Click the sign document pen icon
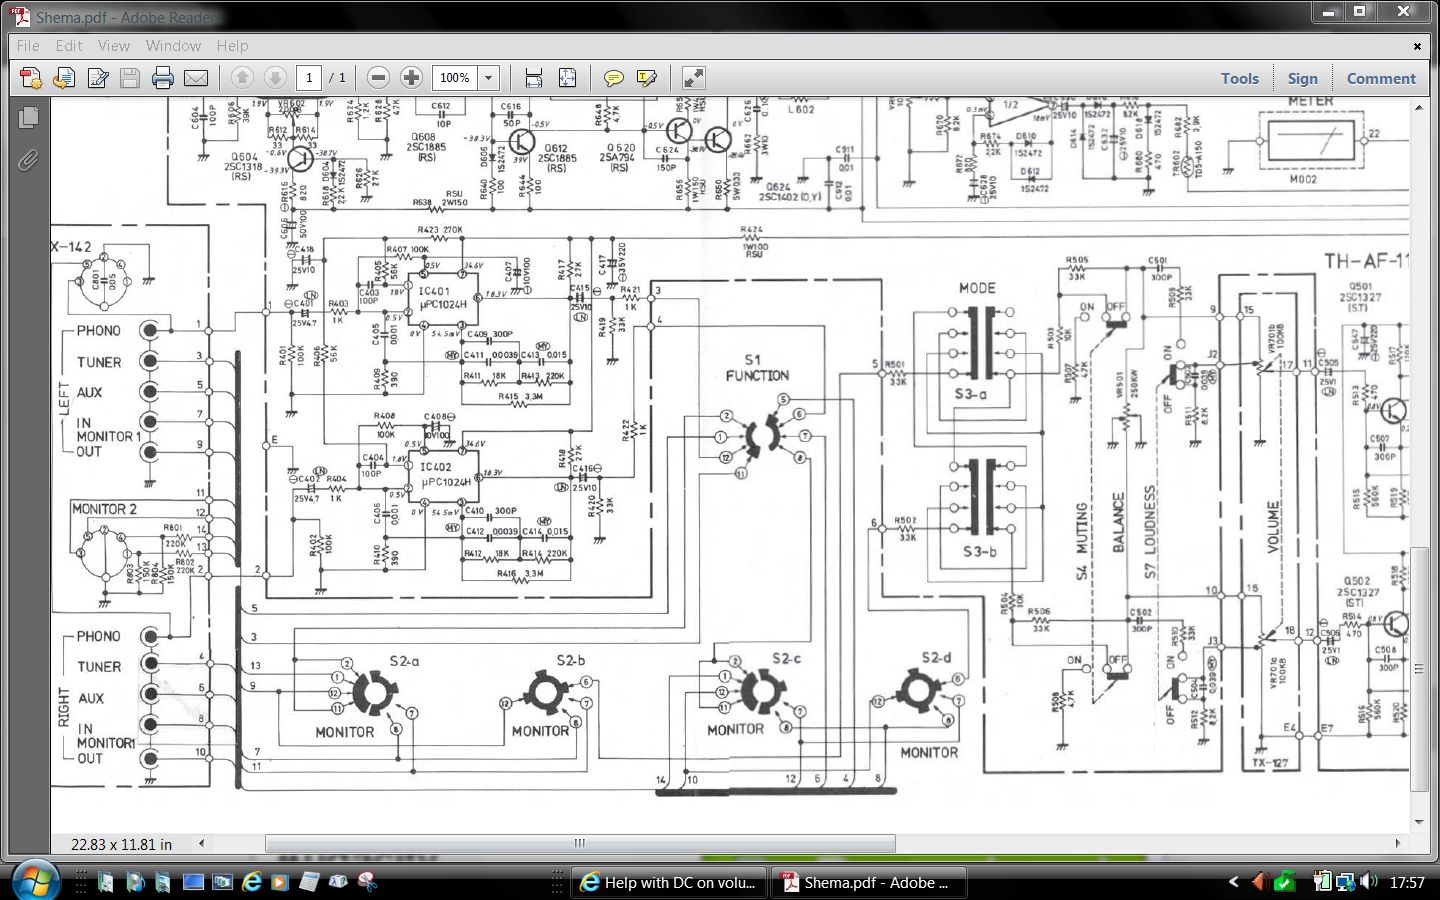Screen dimensions: 1440x900 (x=97, y=78)
